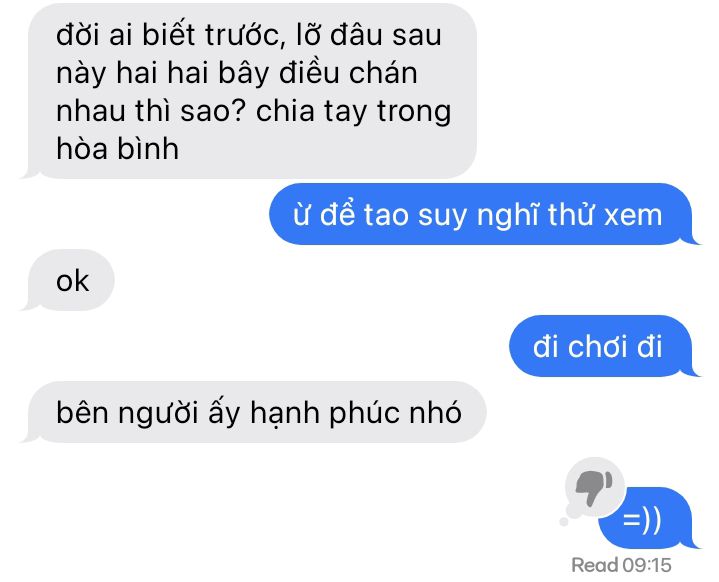Click the word "Read" under the last message

click(x=595, y=565)
